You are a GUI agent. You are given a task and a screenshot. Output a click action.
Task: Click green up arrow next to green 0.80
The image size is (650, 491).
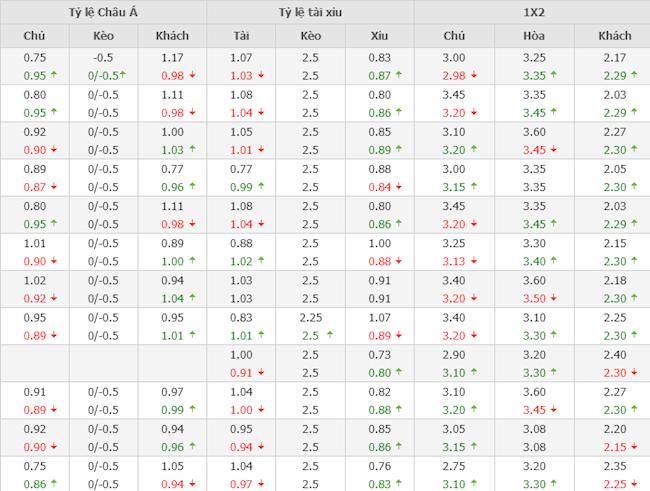click(399, 372)
